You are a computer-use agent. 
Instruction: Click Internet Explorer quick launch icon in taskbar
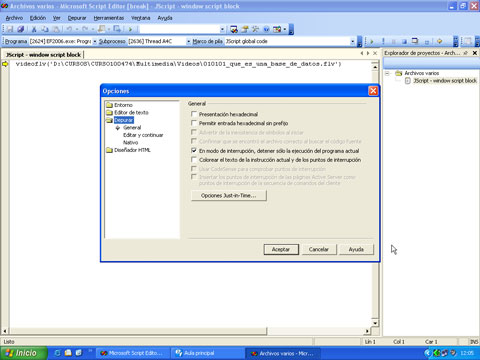point(57,353)
